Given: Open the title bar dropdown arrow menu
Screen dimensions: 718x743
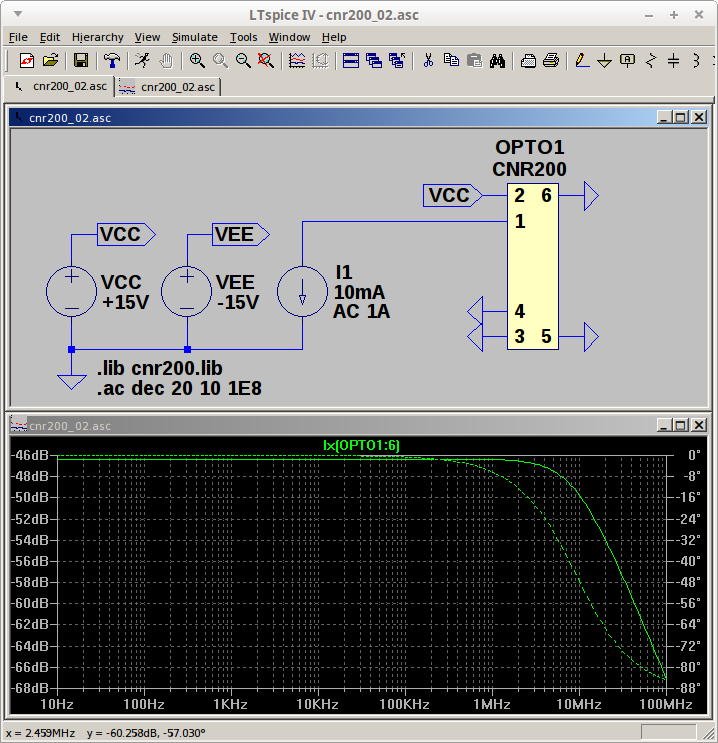Looking at the screenshot, I should coord(18,14).
